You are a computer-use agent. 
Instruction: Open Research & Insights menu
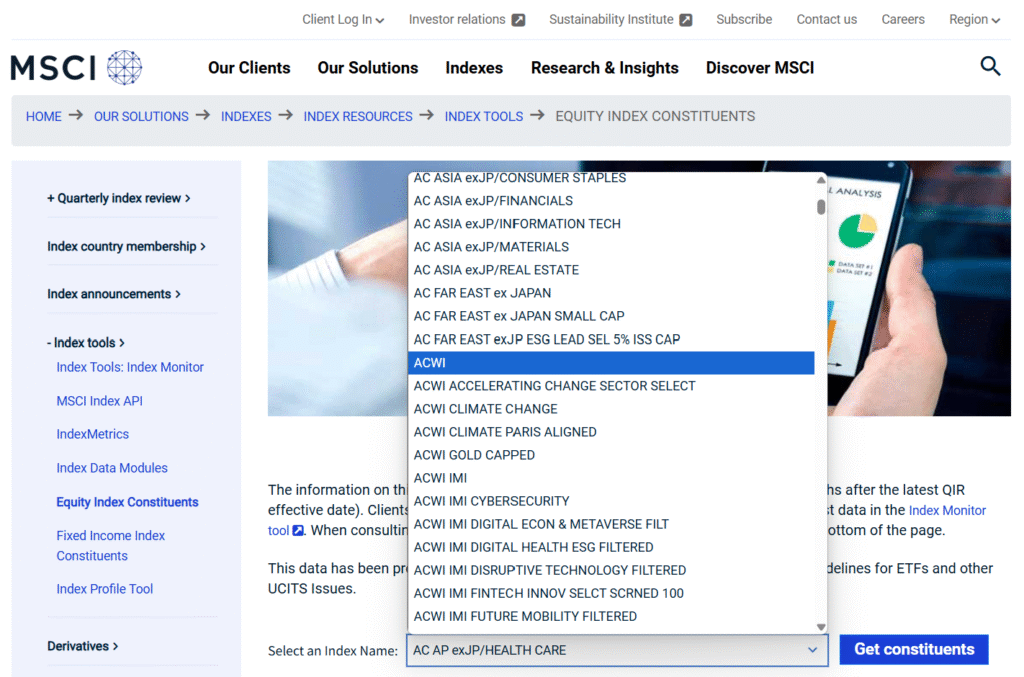(x=605, y=68)
